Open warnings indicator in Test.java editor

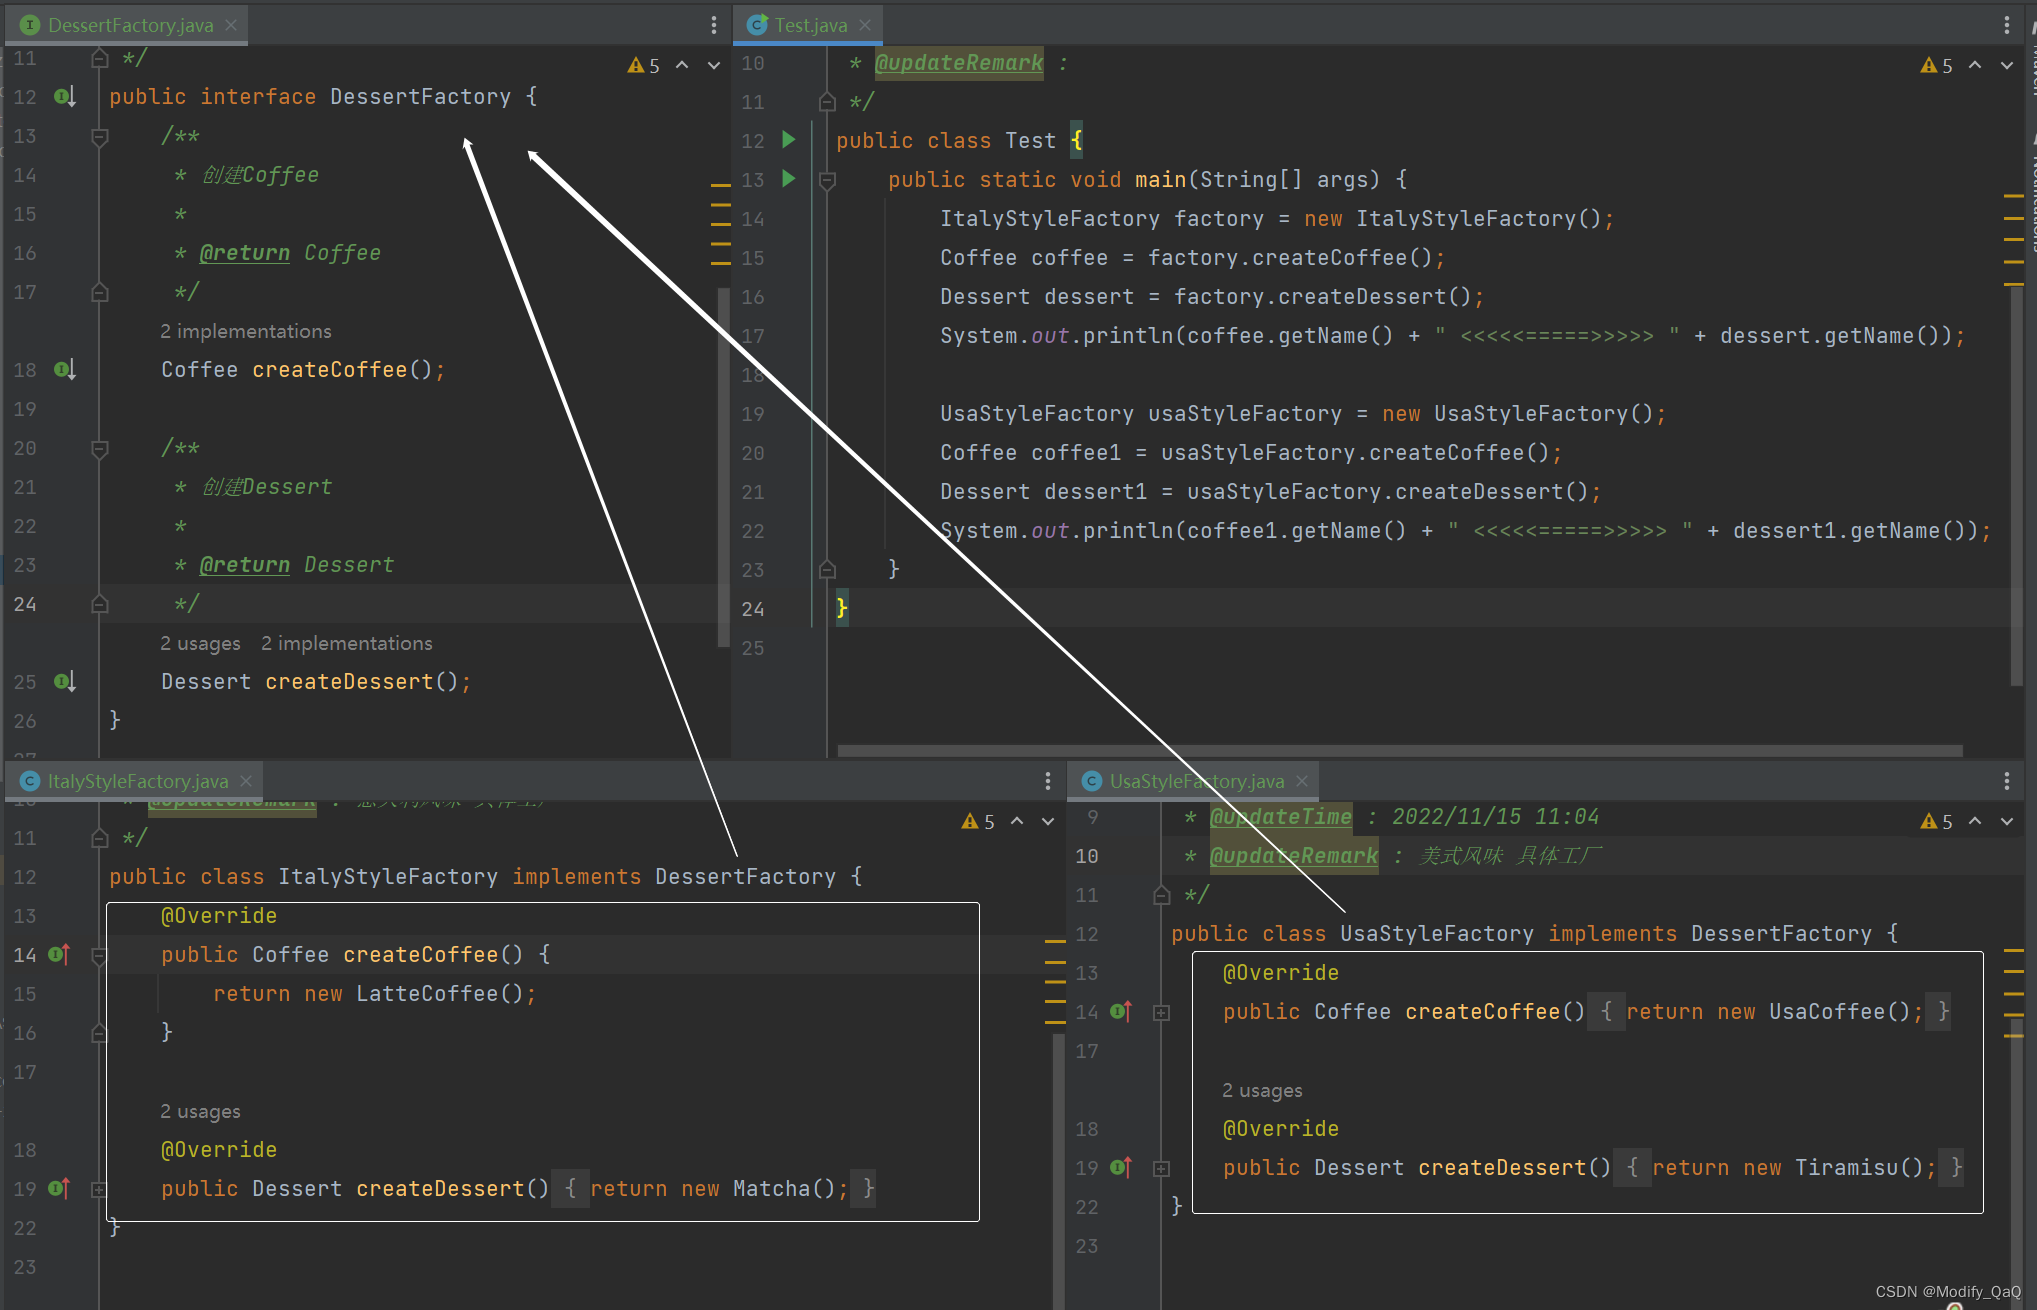coord(1937,66)
